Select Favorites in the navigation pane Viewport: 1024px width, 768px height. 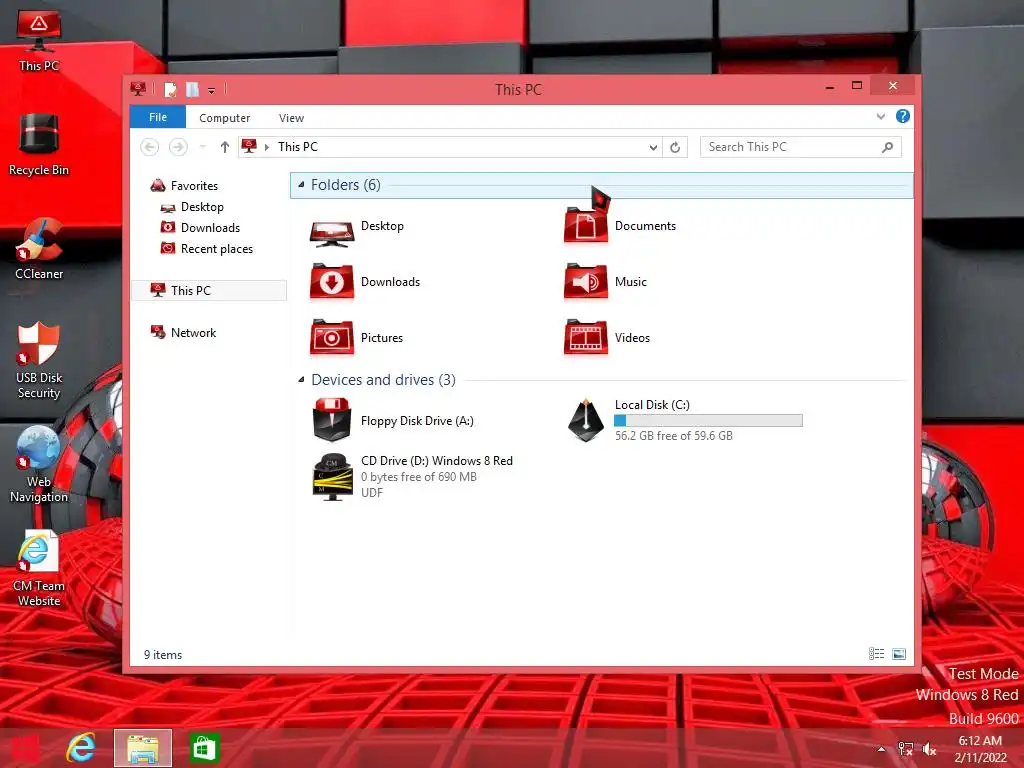(194, 185)
